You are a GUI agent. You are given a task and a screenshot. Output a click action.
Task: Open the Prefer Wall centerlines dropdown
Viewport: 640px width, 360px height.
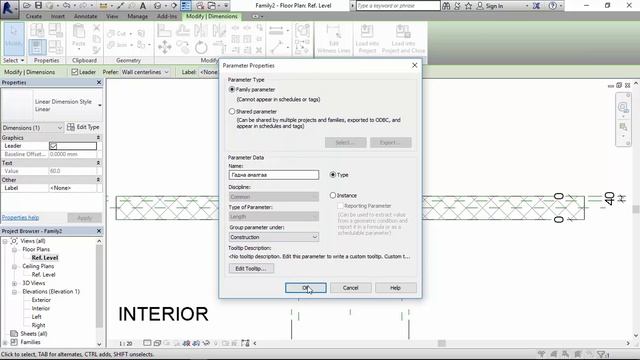[145, 72]
